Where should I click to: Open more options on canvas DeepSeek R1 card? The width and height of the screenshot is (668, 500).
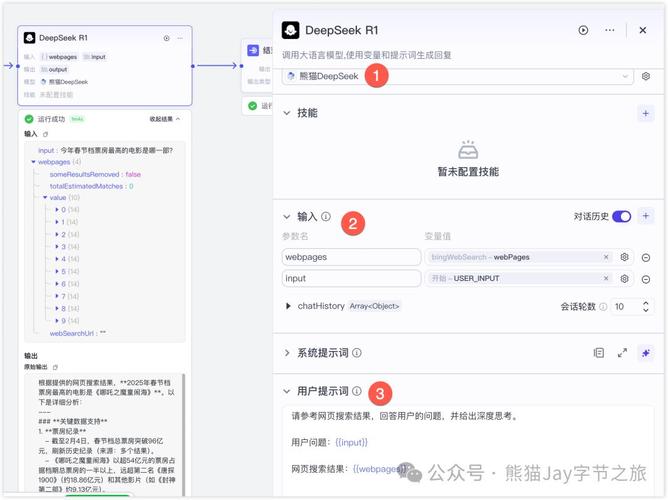pos(180,38)
